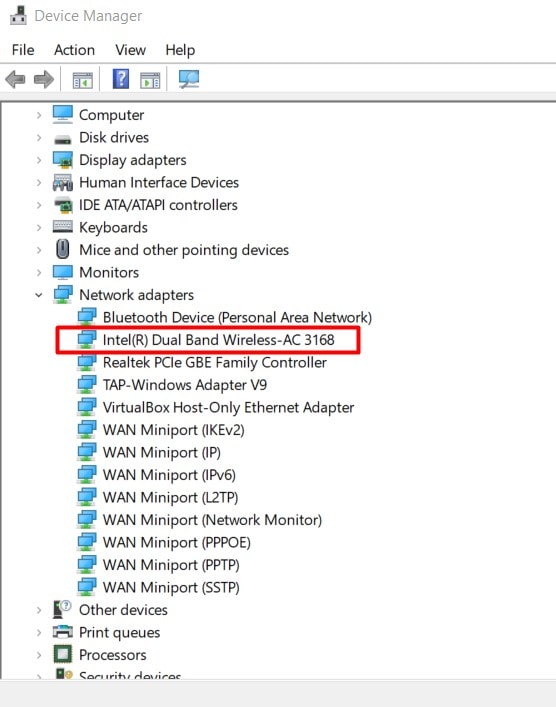Expand the Display adapters node
Screen dimensions: 556x707
[x=39, y=160]
